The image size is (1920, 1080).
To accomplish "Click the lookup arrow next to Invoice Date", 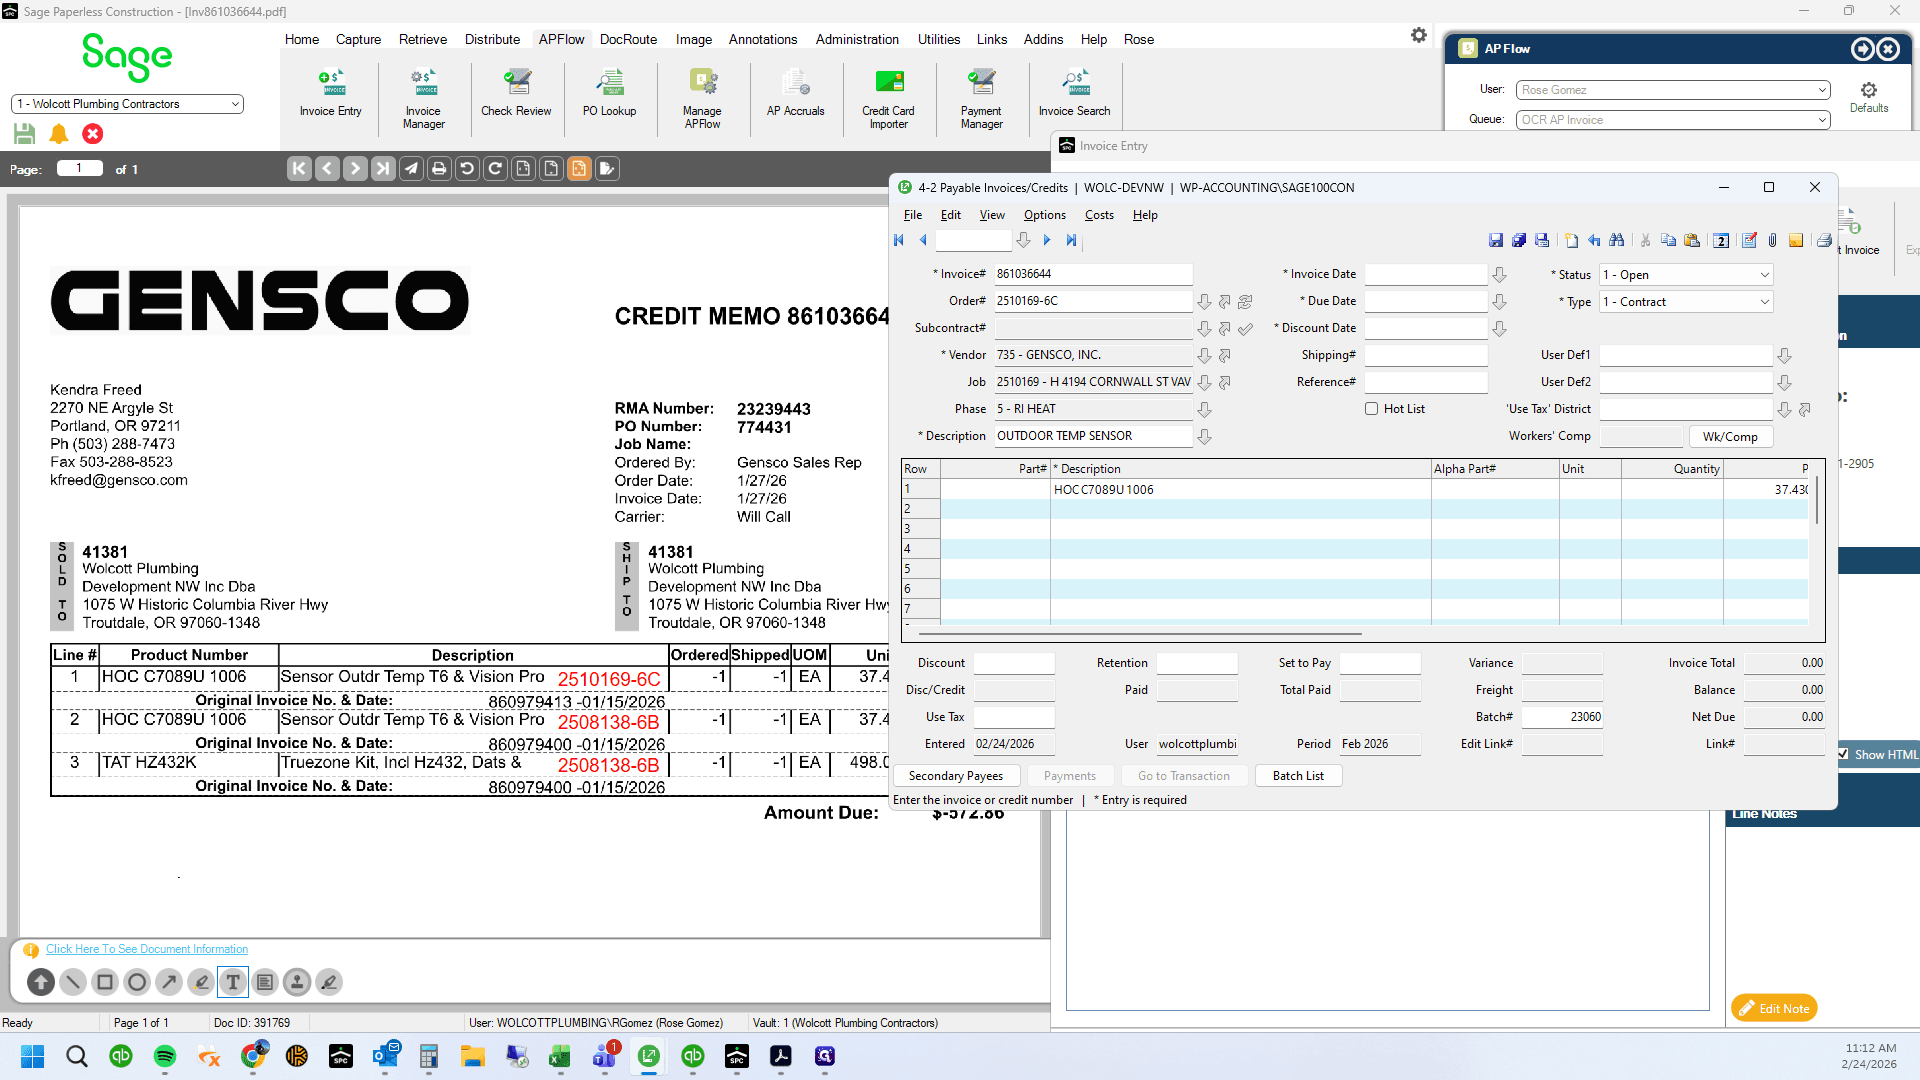I will coord(1499,275).
